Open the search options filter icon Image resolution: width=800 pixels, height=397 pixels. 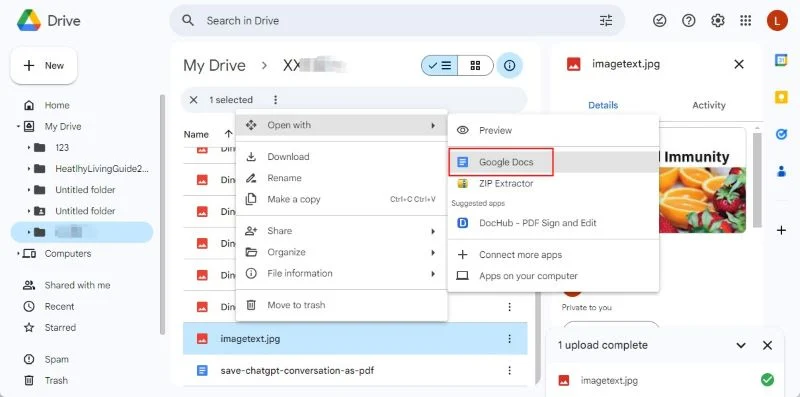(606, 20)
